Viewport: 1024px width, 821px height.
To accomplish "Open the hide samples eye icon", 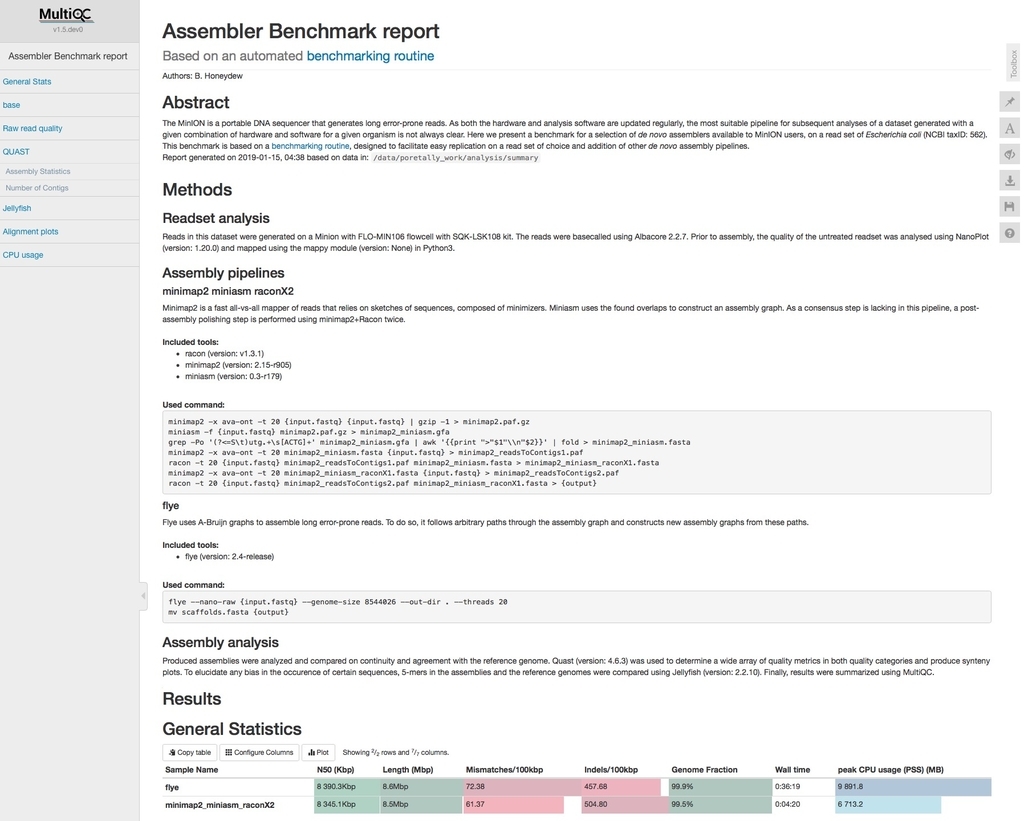I will 1010,154.
